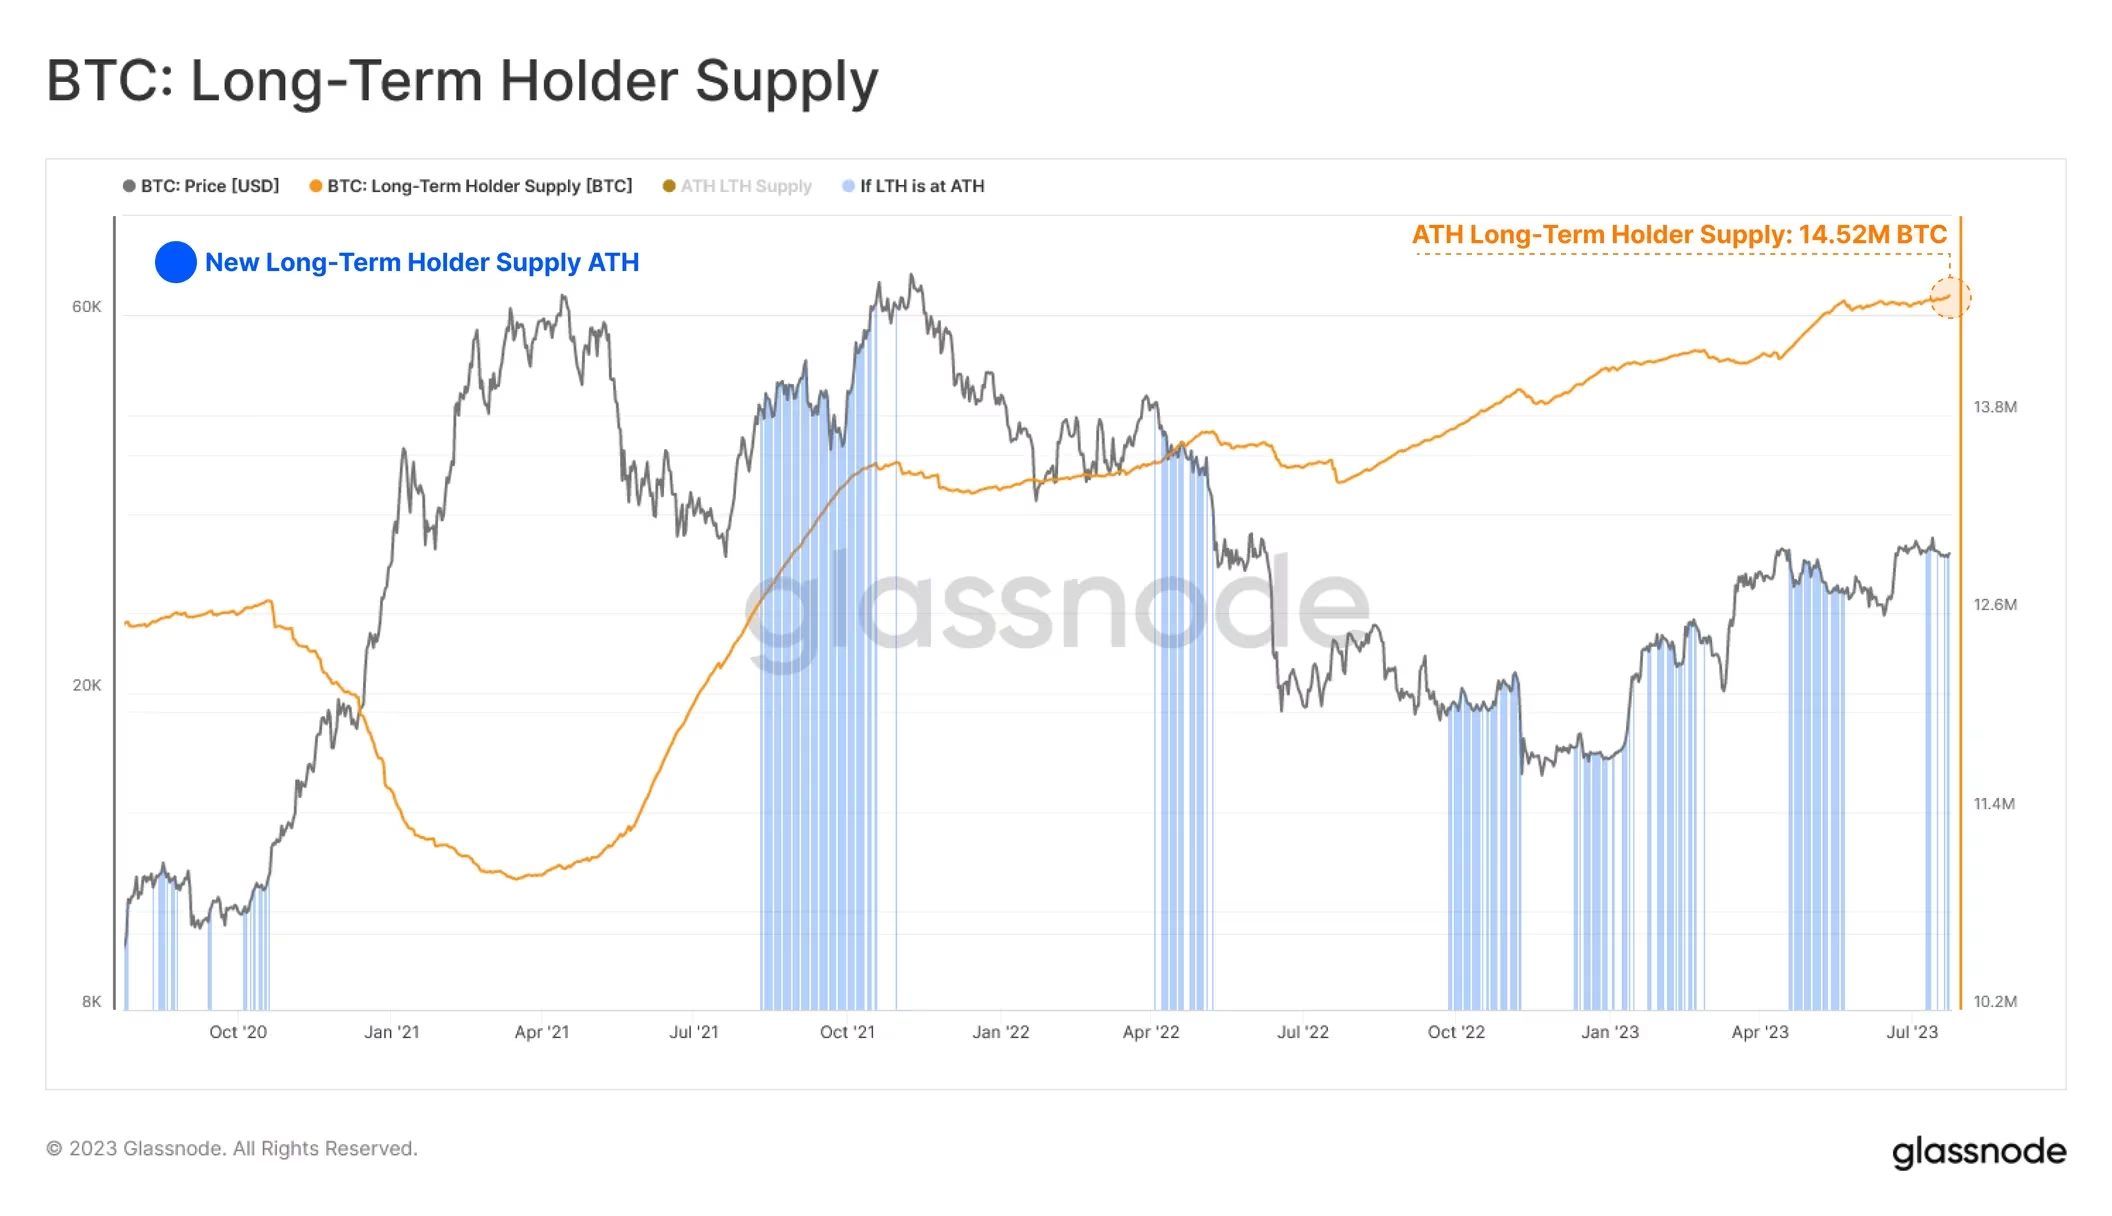Screen dimensions: 2112x1216
Task: Click the large blue circle beside New Long-Term Holder Supply ATH
Action: [175, 262]
